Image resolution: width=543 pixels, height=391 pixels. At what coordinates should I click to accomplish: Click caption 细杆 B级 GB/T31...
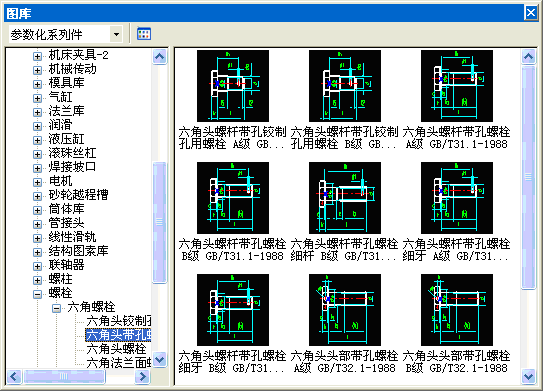(x=344, y=256)
